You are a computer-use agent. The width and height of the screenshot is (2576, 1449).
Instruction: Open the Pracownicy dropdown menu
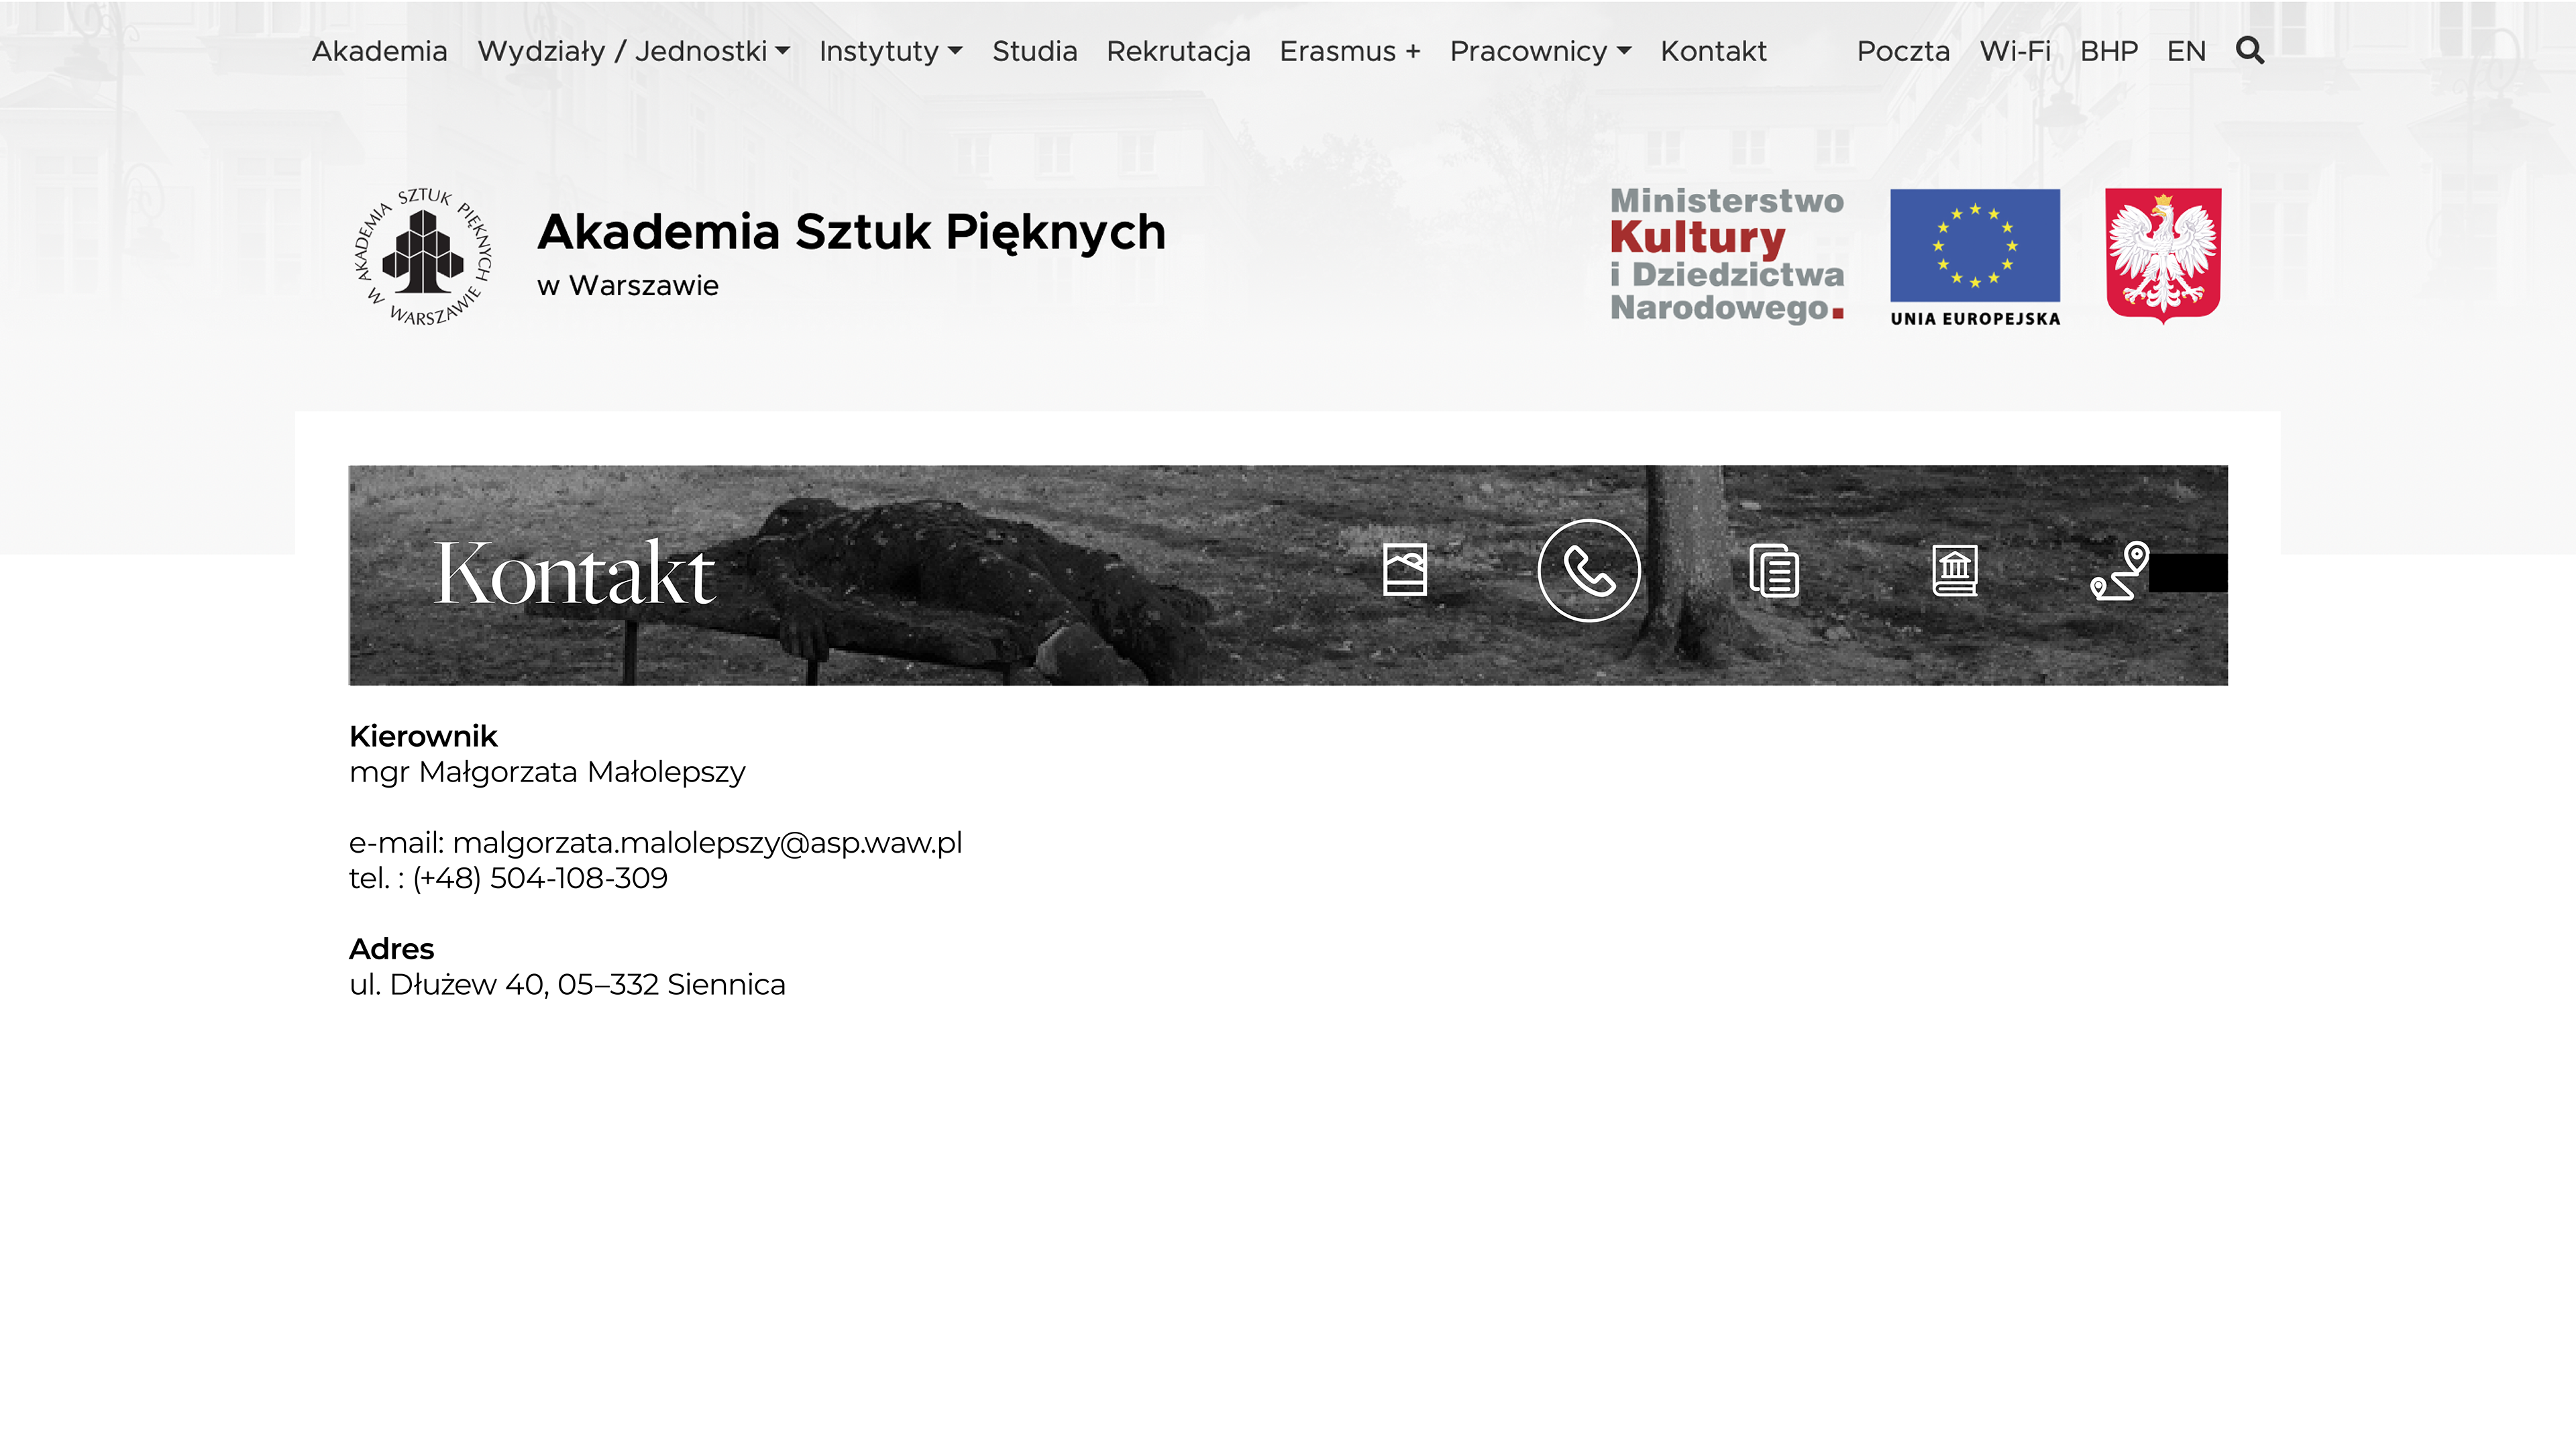[x=1540, y=51]
